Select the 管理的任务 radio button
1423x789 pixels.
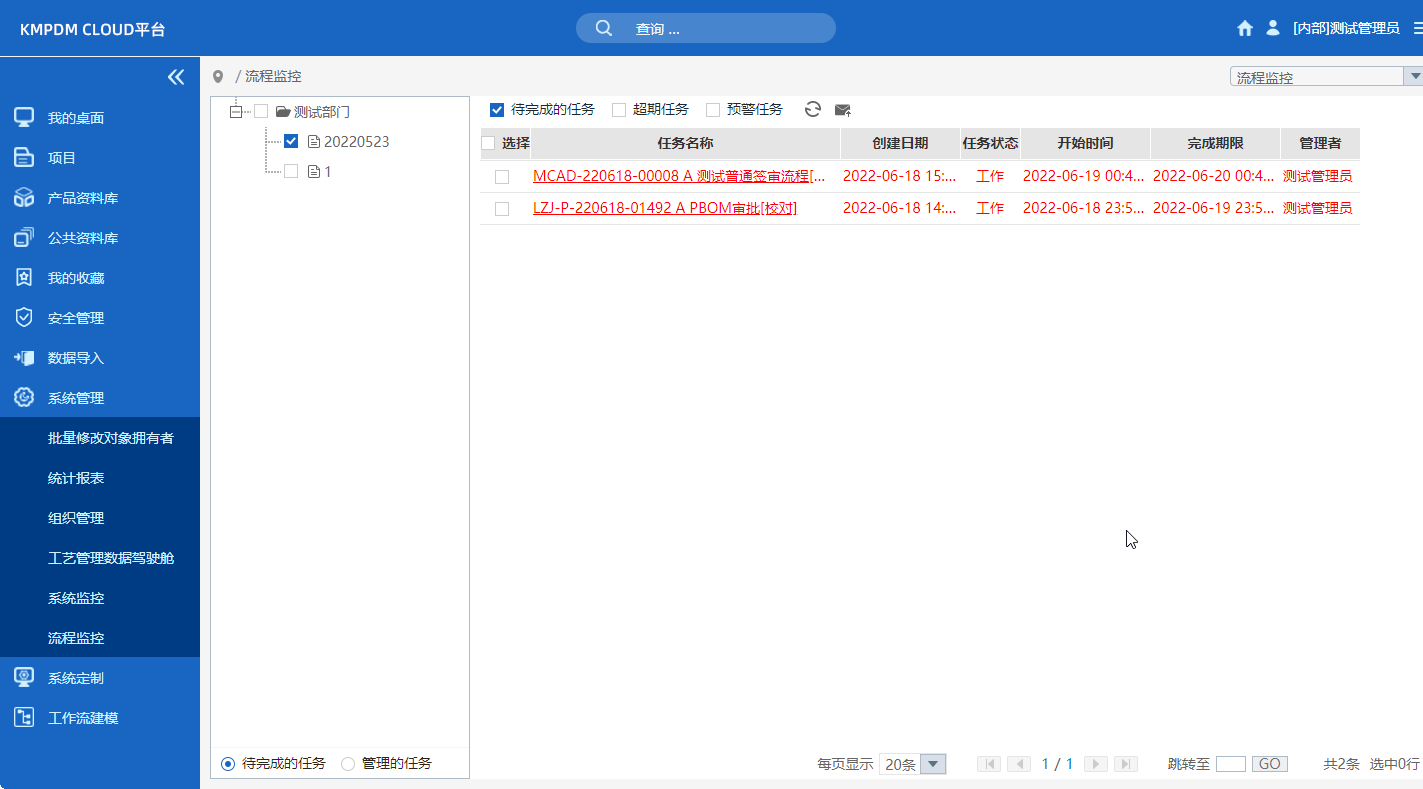click(x=347, y=763)
